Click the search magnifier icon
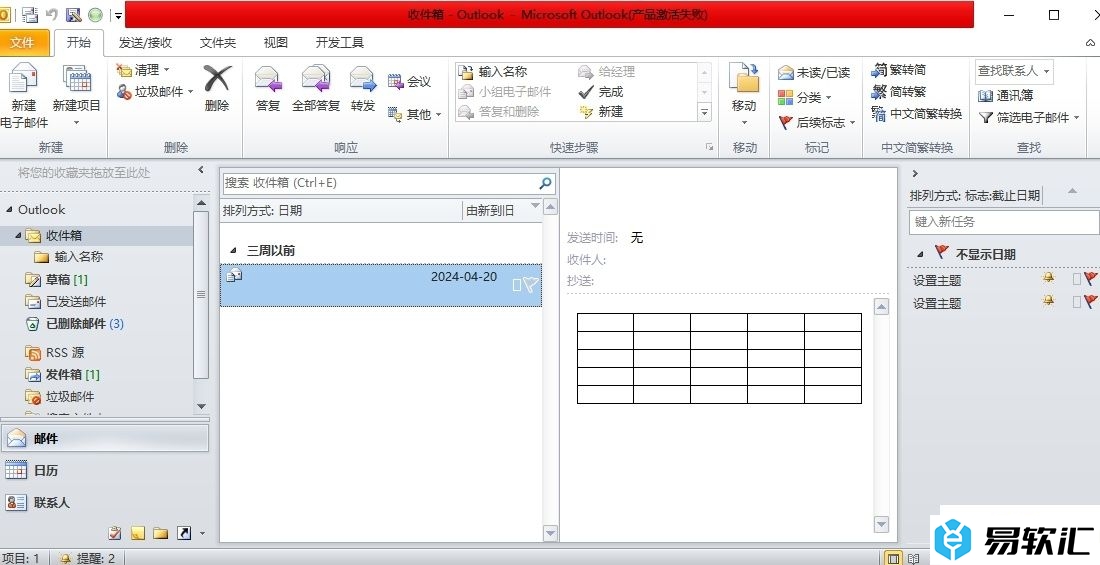Image resolution: width=1100 pixels, height=565 pixels. pos(545,182)
